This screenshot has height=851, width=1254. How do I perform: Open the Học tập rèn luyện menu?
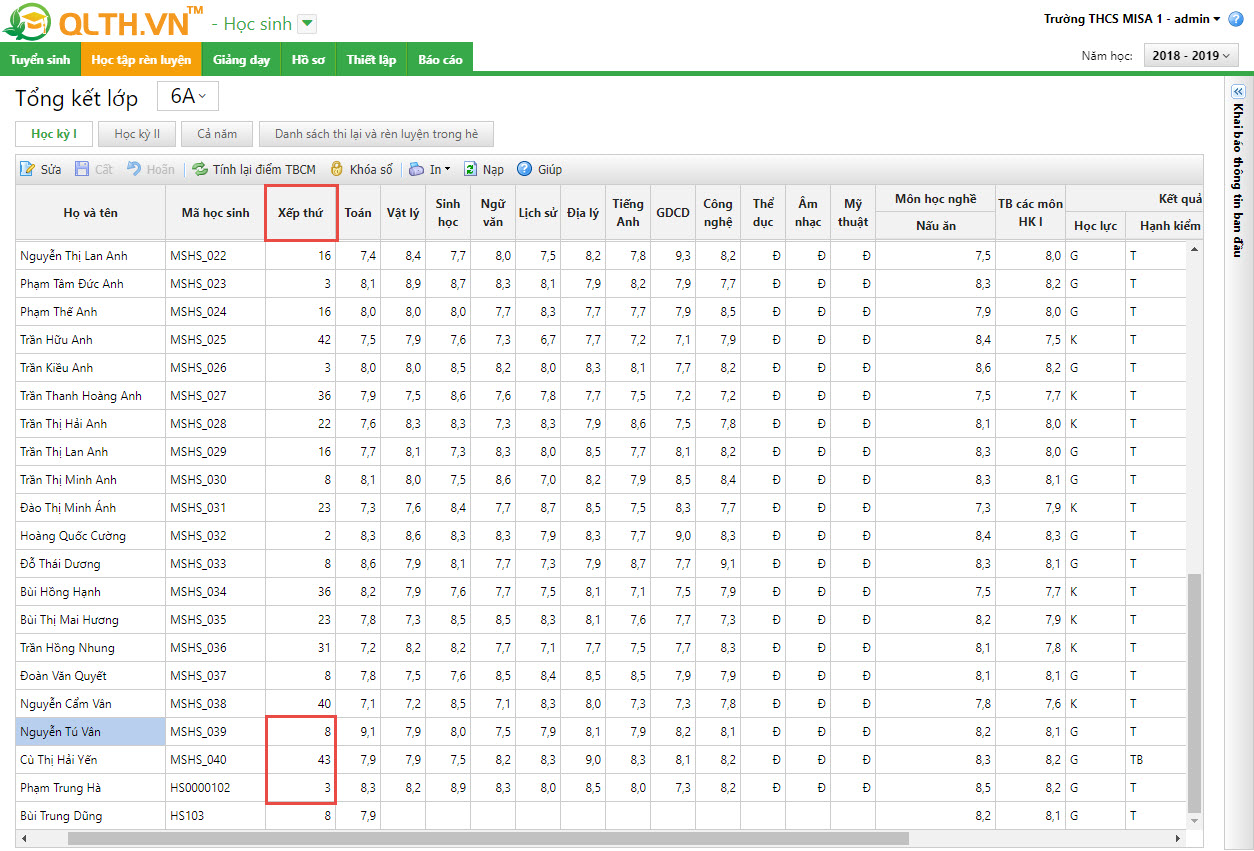tap(141, 59)
